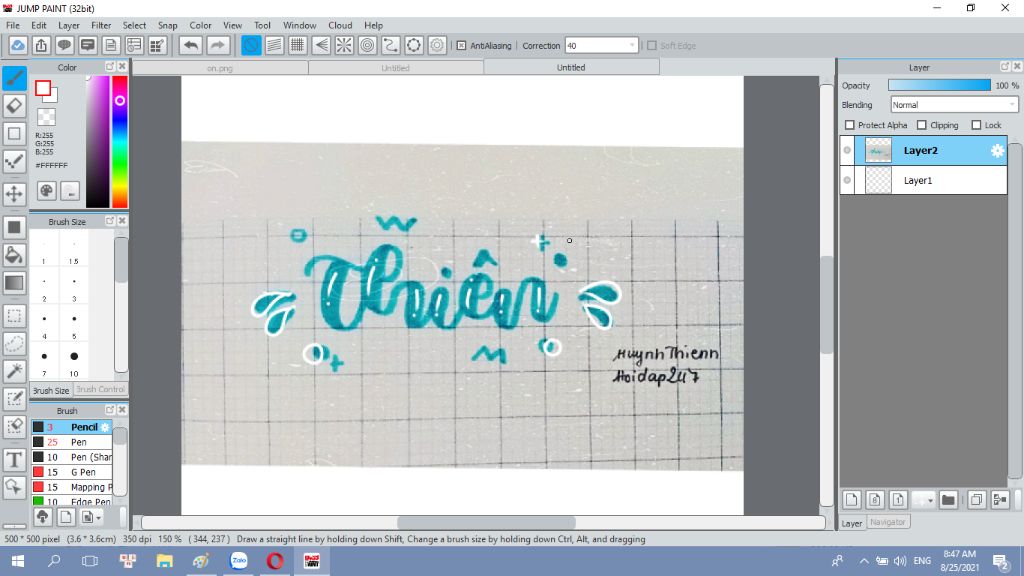Open the add-layer-type dropdown arrow

930,500
